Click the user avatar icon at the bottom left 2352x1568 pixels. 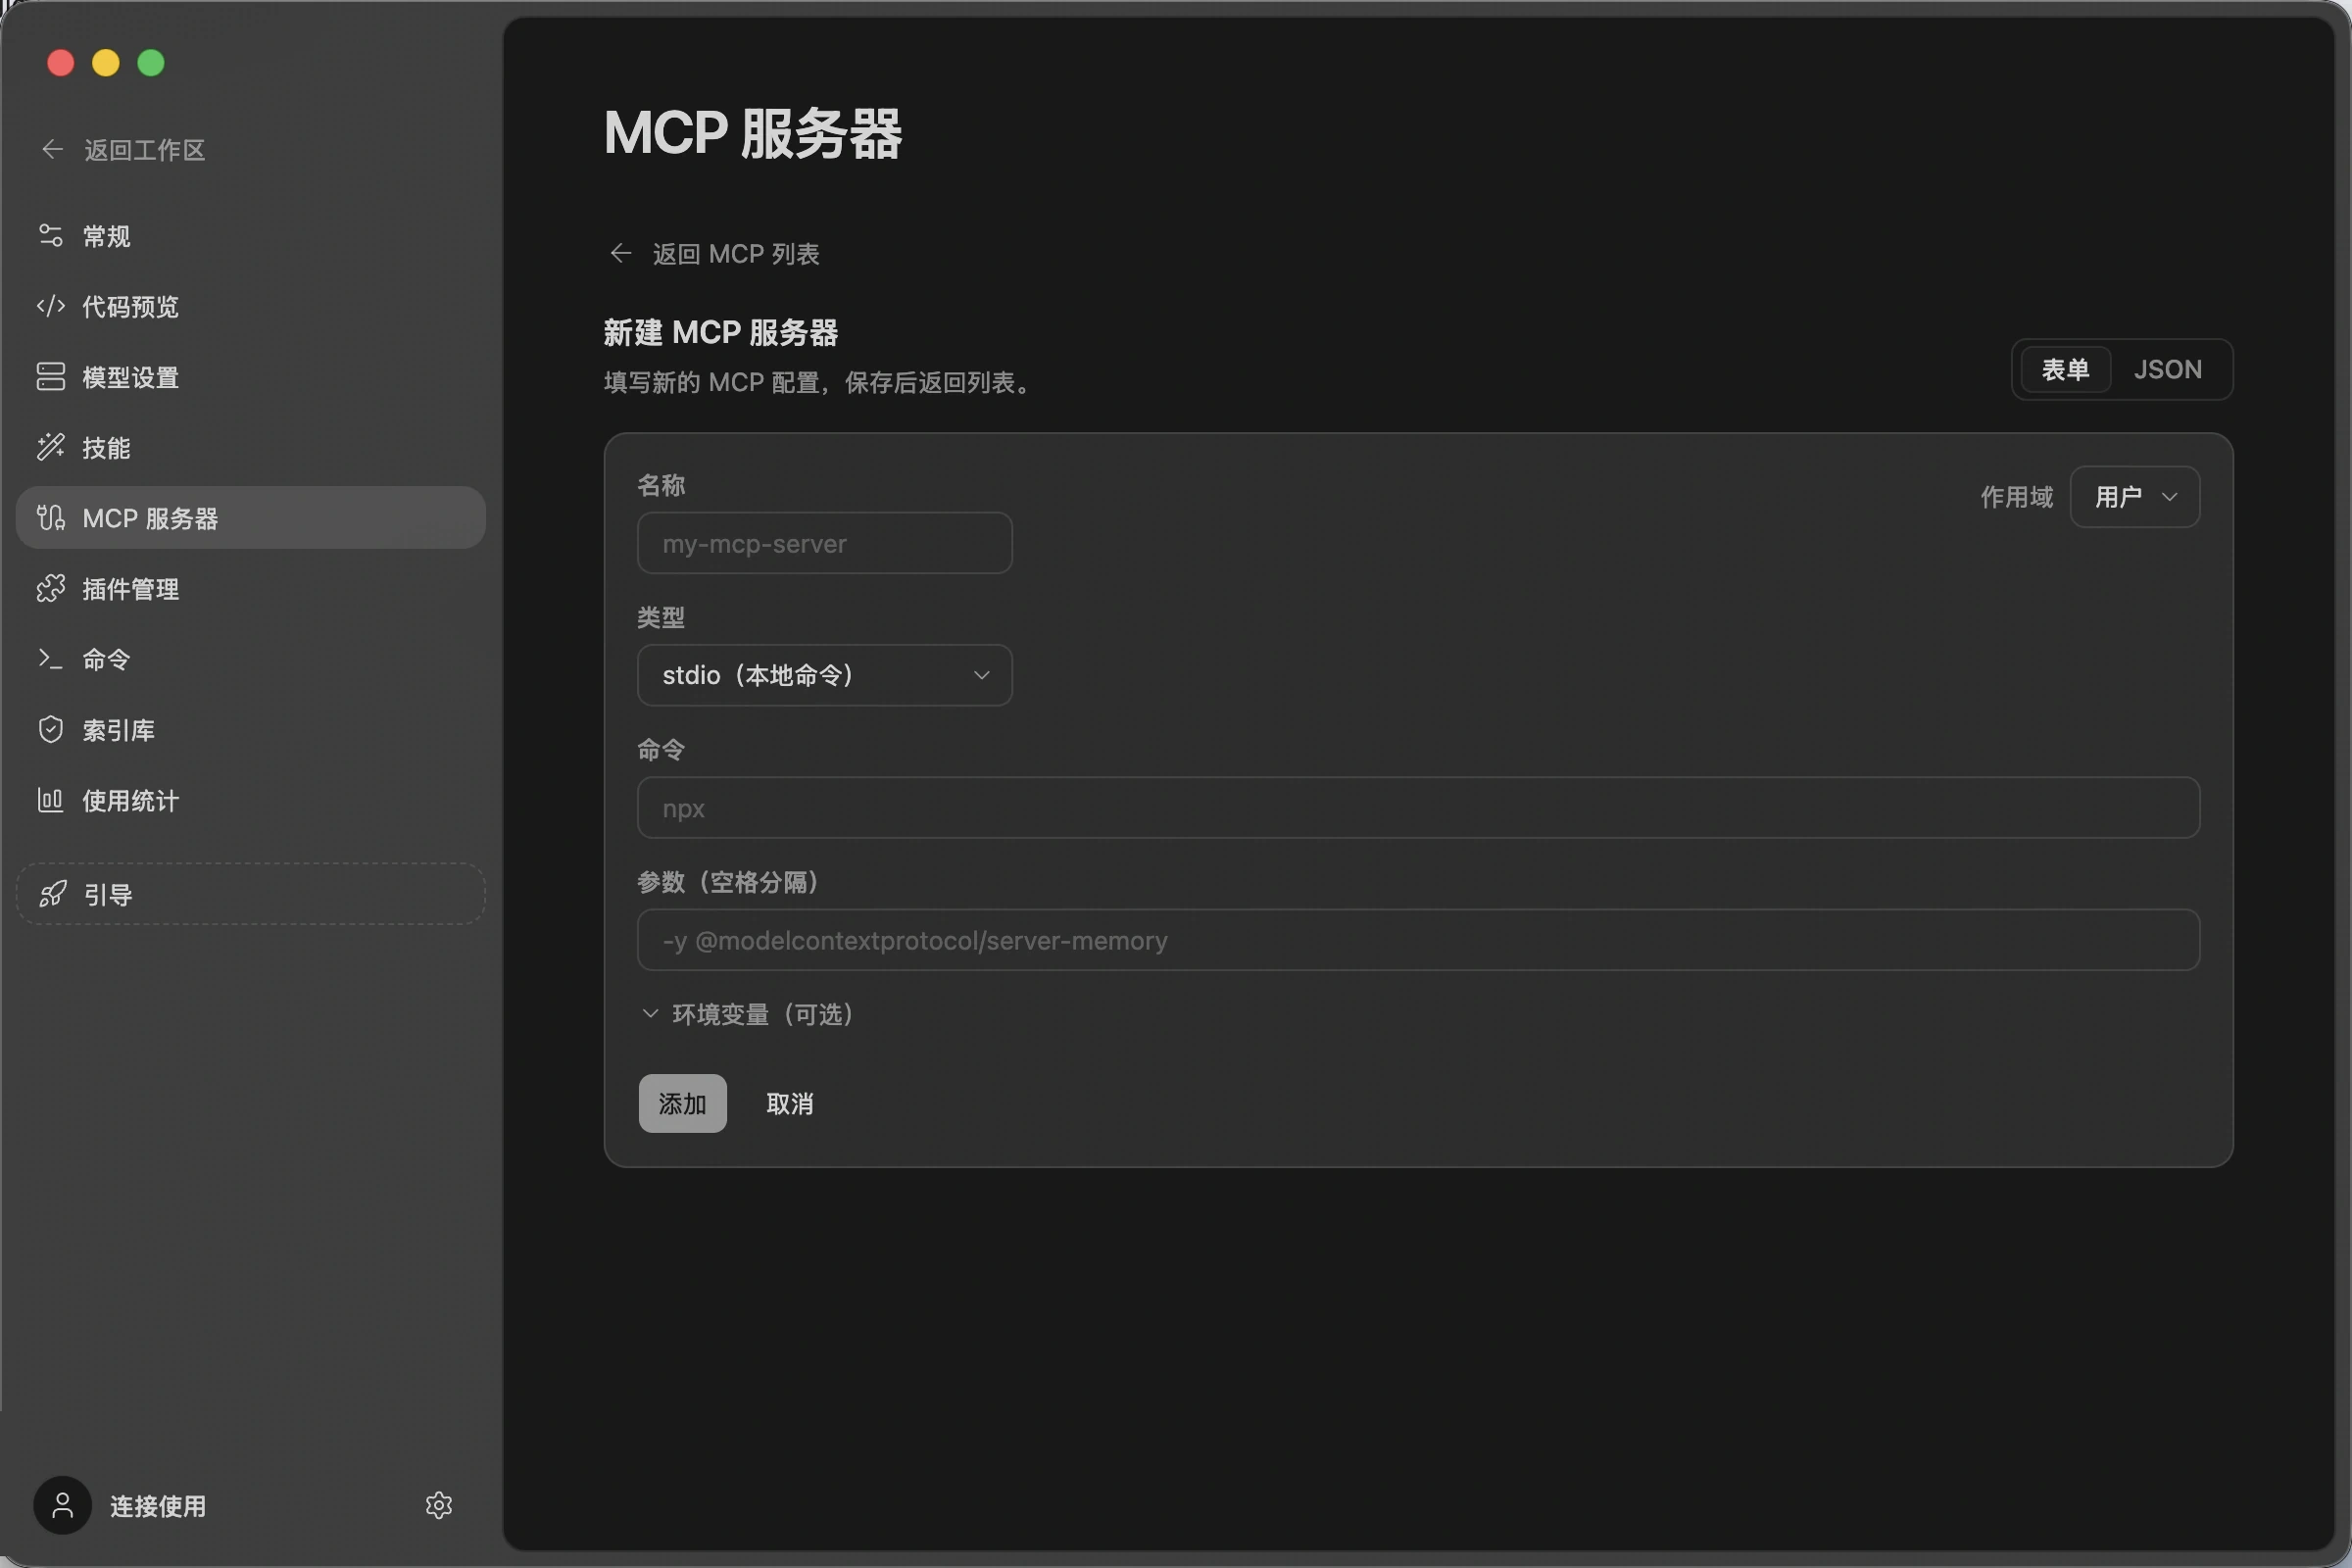click(x=62, y=1505)
